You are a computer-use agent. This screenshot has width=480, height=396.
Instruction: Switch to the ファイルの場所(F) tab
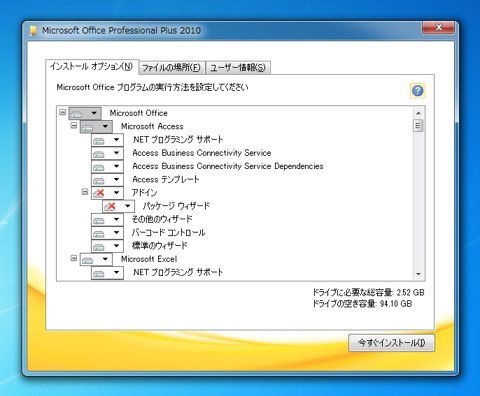click(x=172, y=68)
